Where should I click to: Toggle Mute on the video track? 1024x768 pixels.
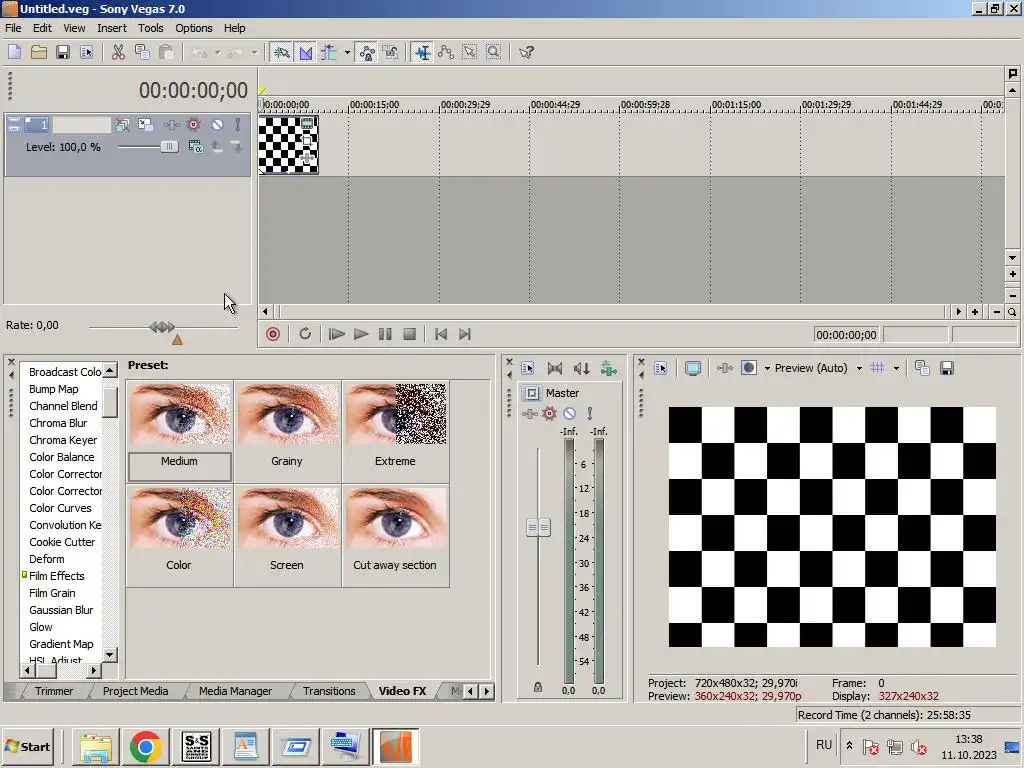tap(217, 125)
